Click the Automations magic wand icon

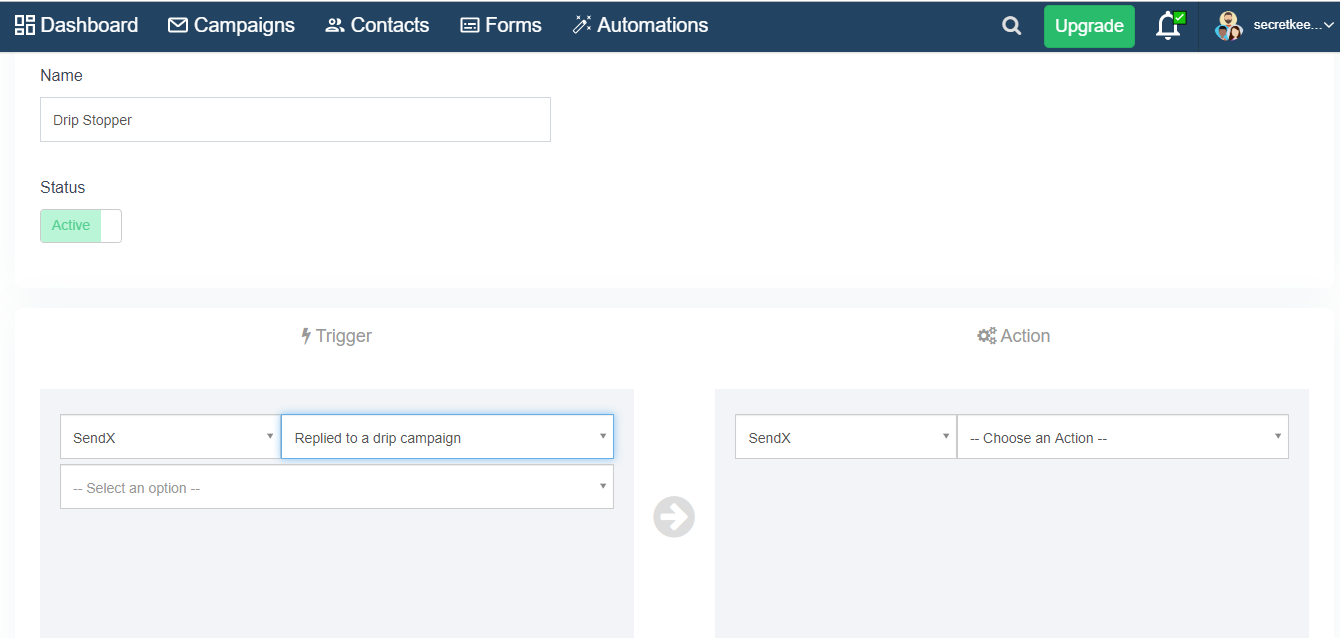[582, 25]
